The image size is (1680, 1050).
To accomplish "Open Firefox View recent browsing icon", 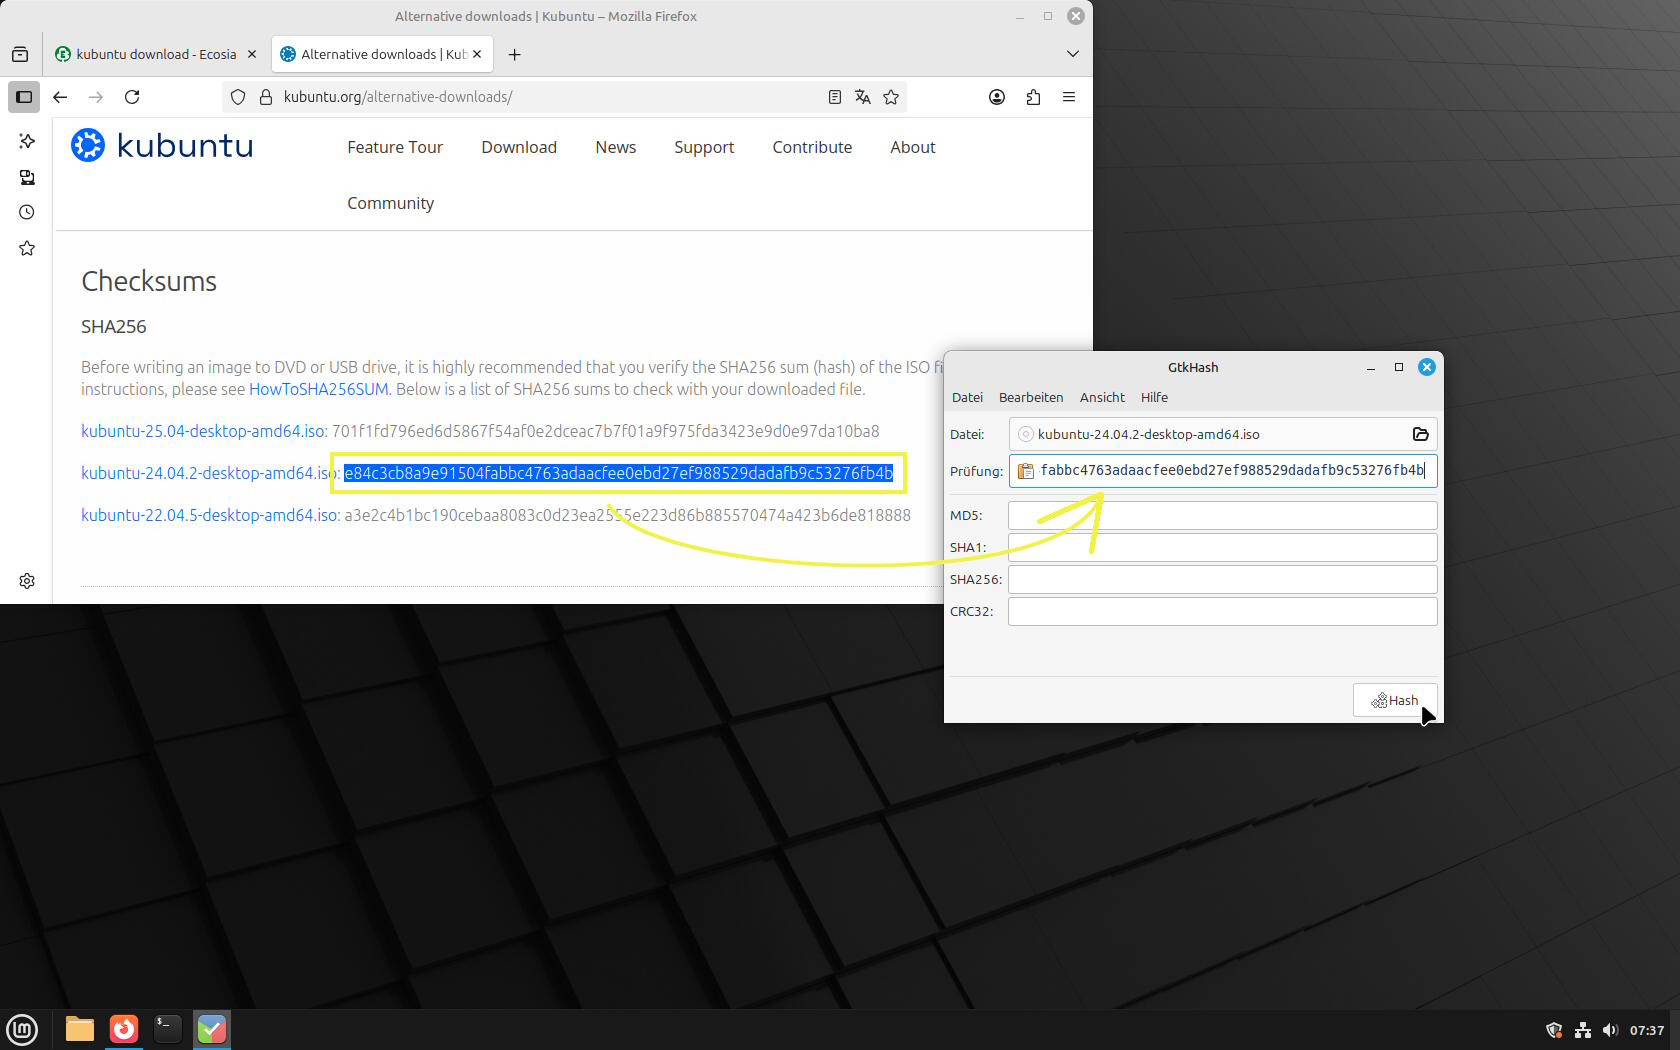I will [x=20, y=54].
